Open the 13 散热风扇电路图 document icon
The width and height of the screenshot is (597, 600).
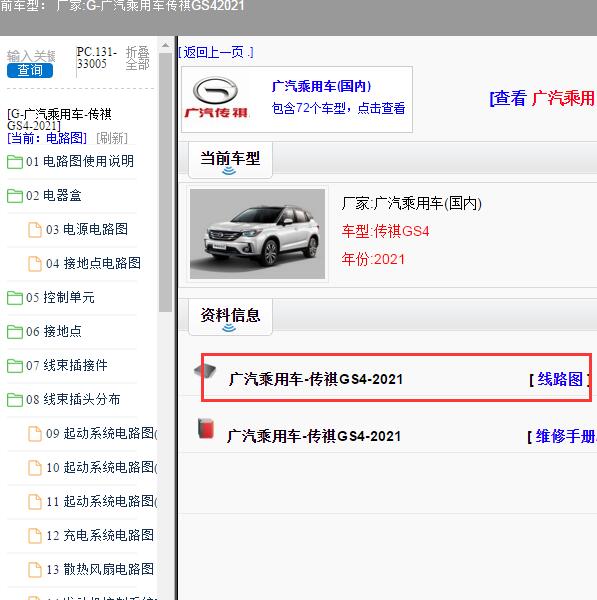point(35,570)
